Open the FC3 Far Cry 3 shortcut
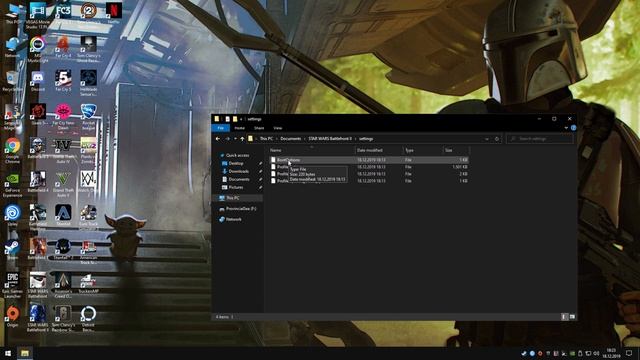This screenshot has width=640, height=360. click(x=63, y=12)
